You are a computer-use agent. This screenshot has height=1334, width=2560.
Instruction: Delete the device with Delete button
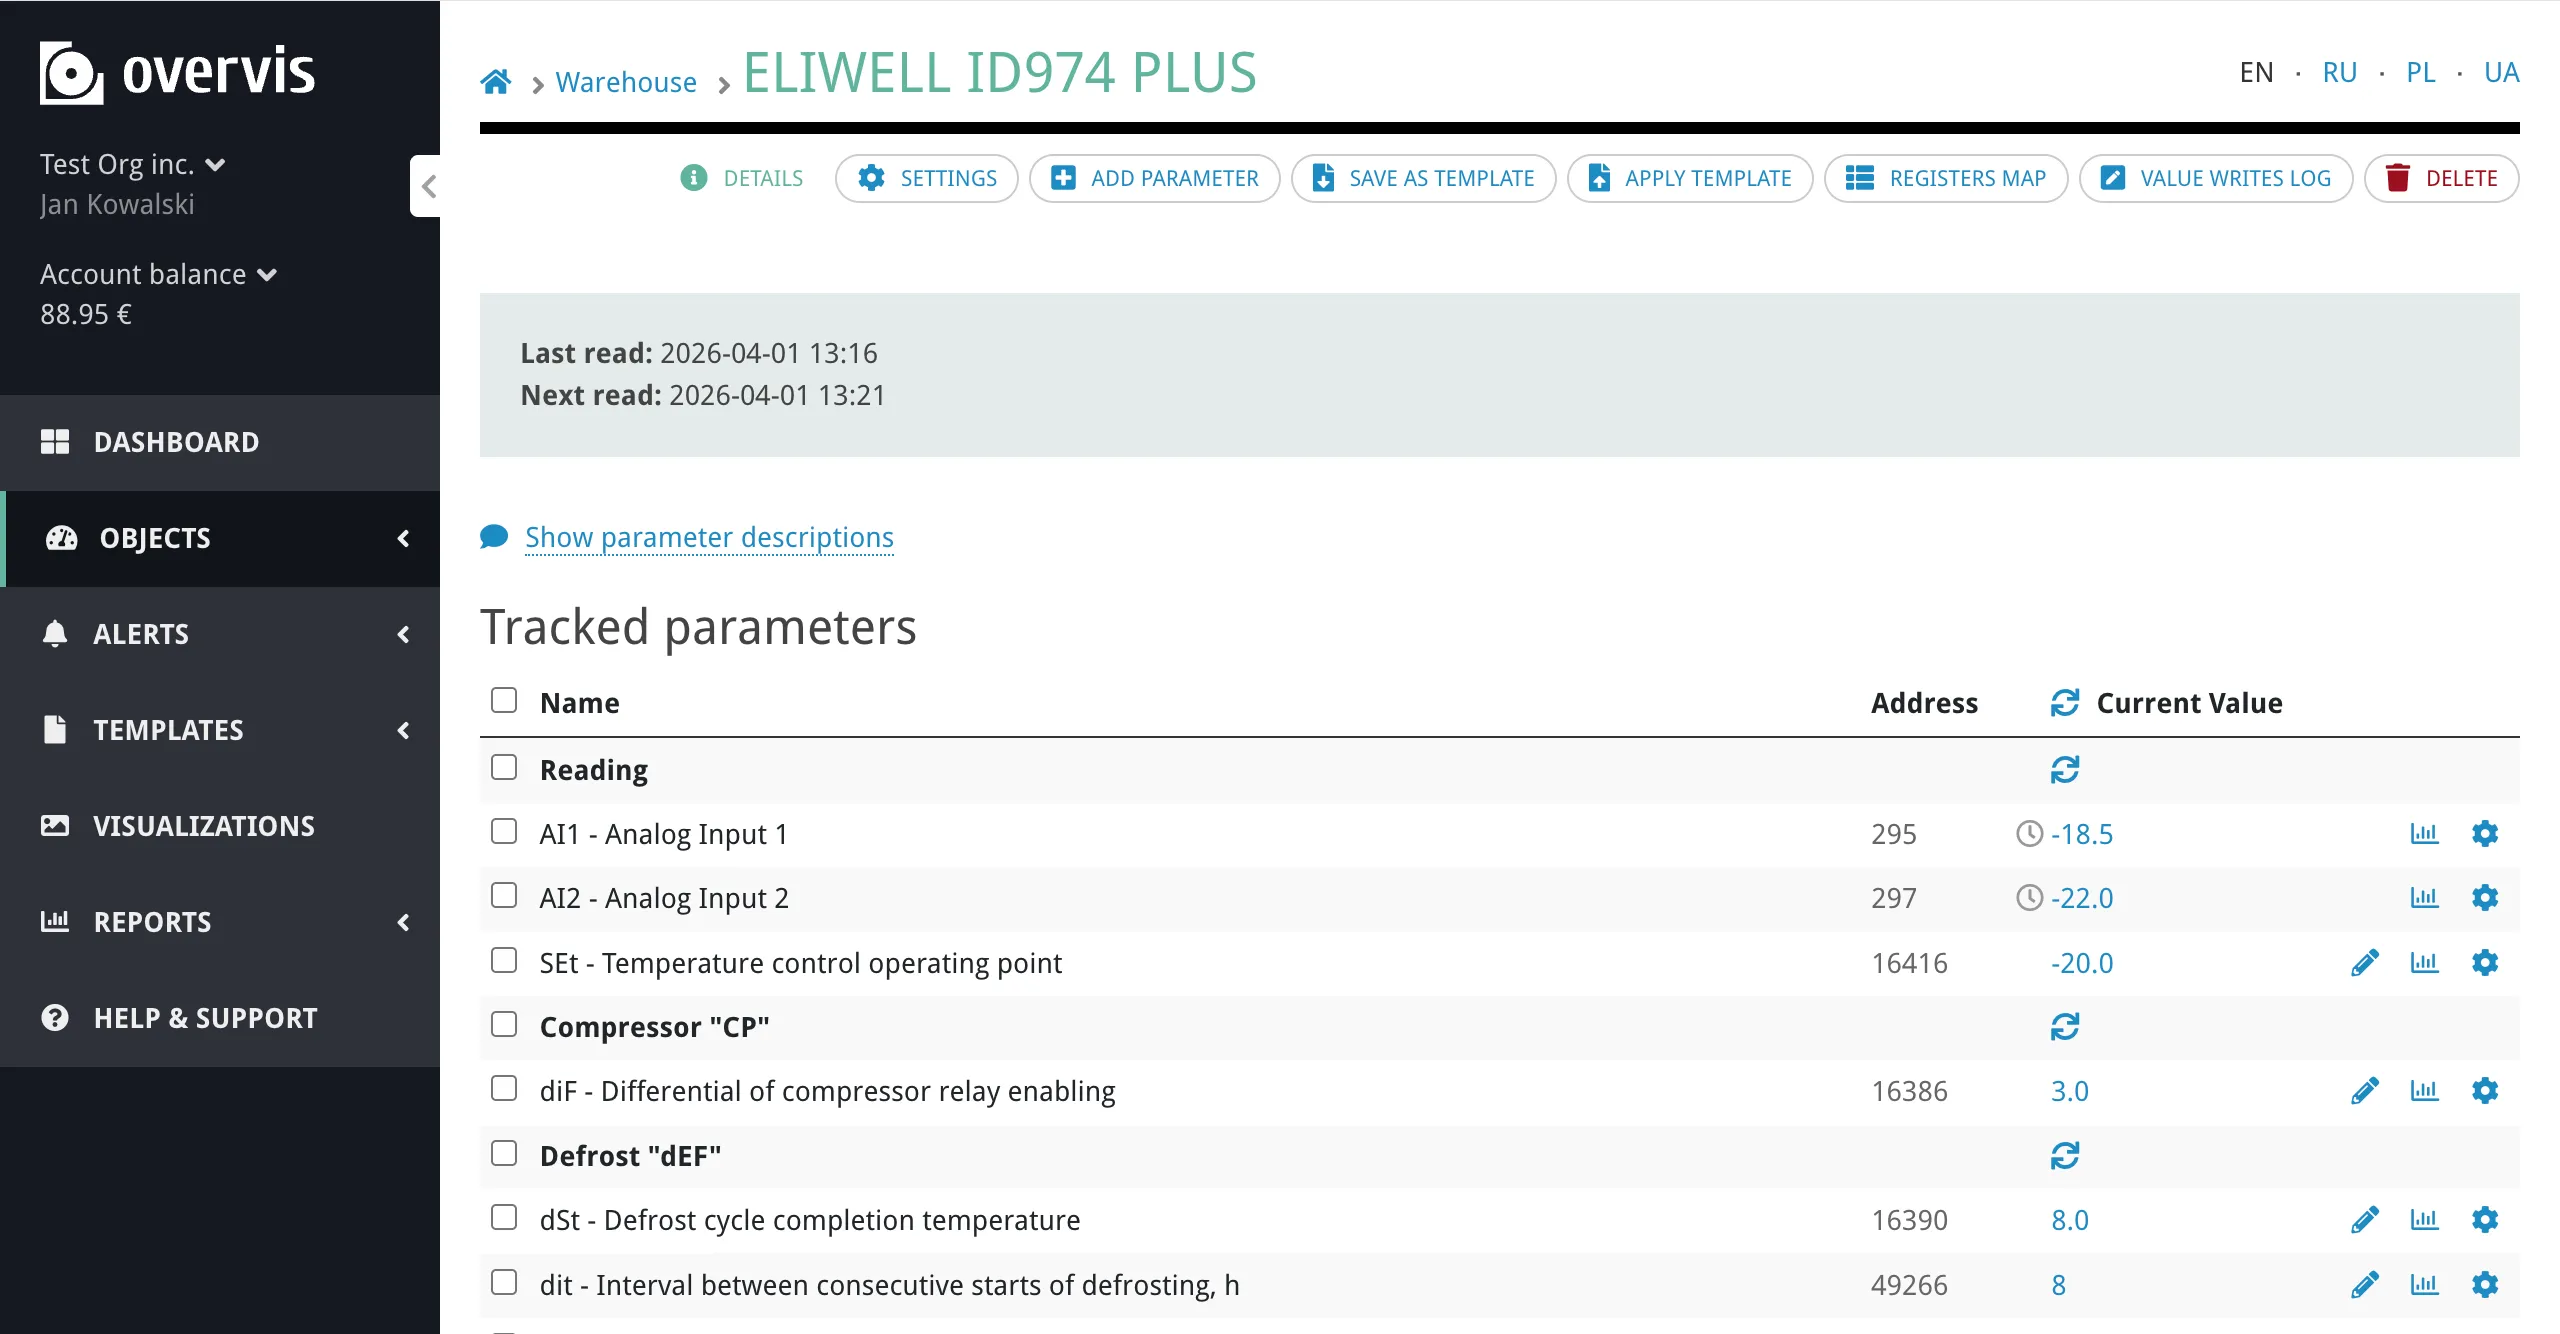click(x=2442, y=178)
